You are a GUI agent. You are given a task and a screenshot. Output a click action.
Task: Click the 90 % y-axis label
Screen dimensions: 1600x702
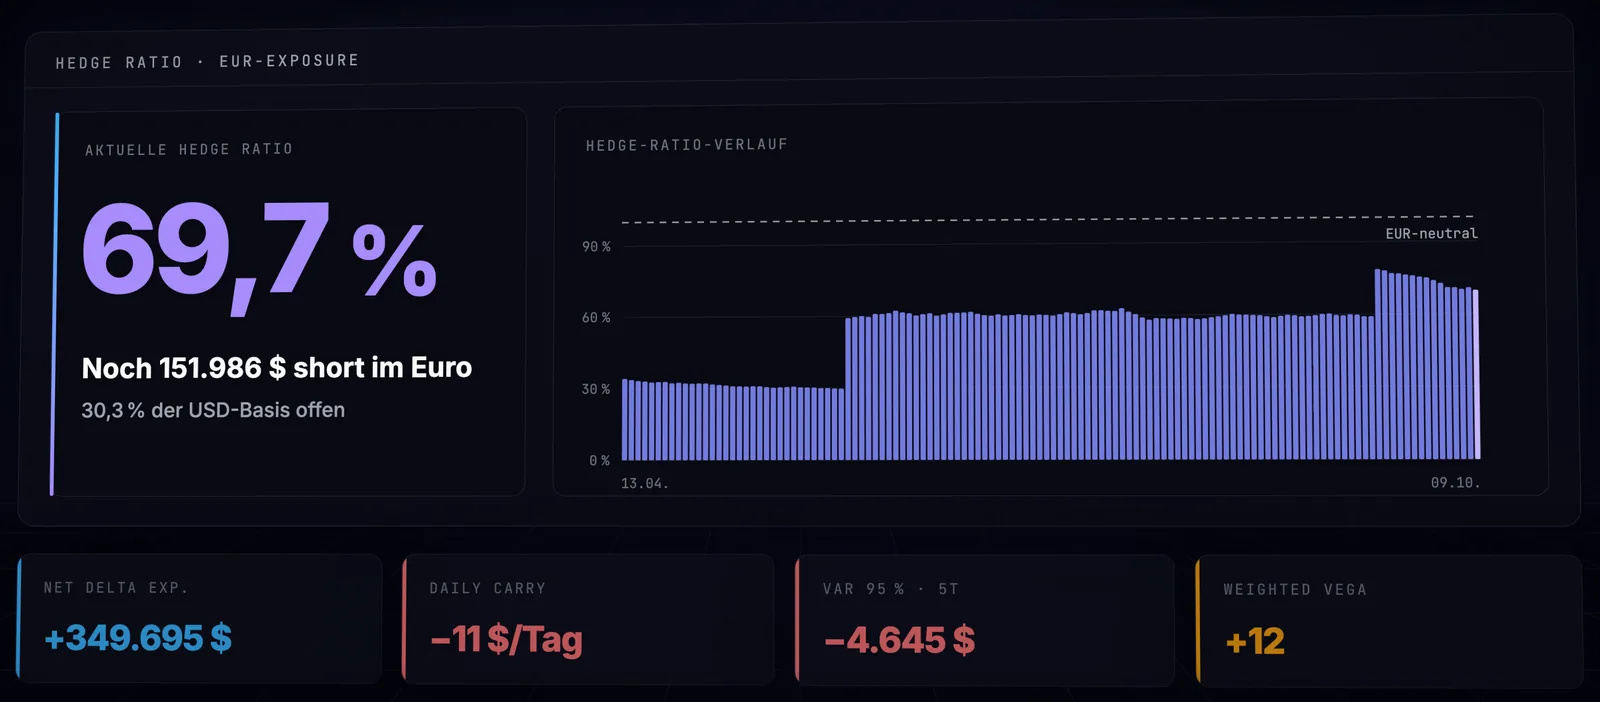pyautogui.click(x=596, y=246)
